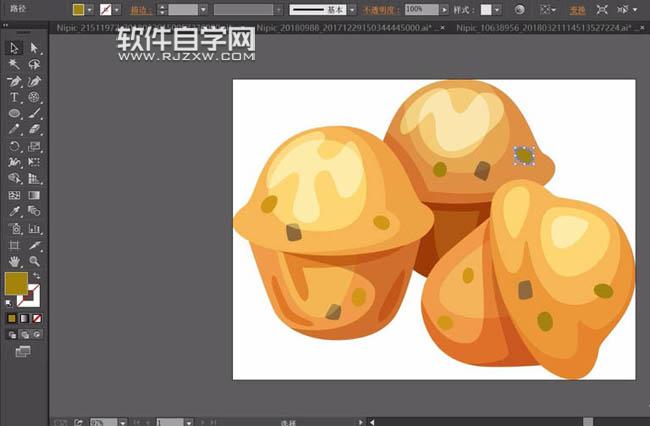Select the Free Transform tool
This screenshot has height=426, width=650.
(x=34, y=162)
